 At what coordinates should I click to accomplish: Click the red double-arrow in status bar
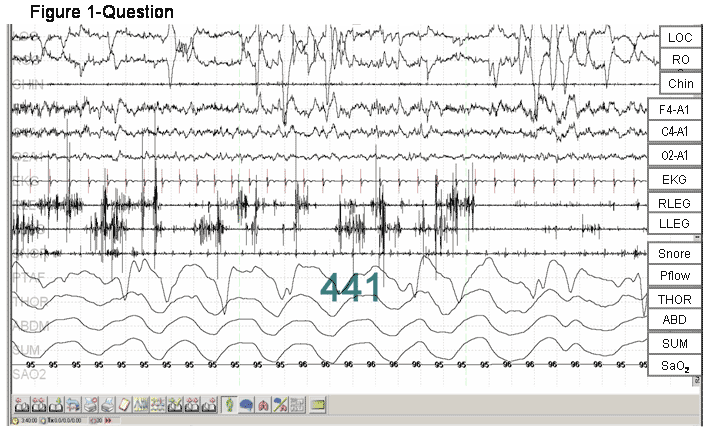(108, 421)
